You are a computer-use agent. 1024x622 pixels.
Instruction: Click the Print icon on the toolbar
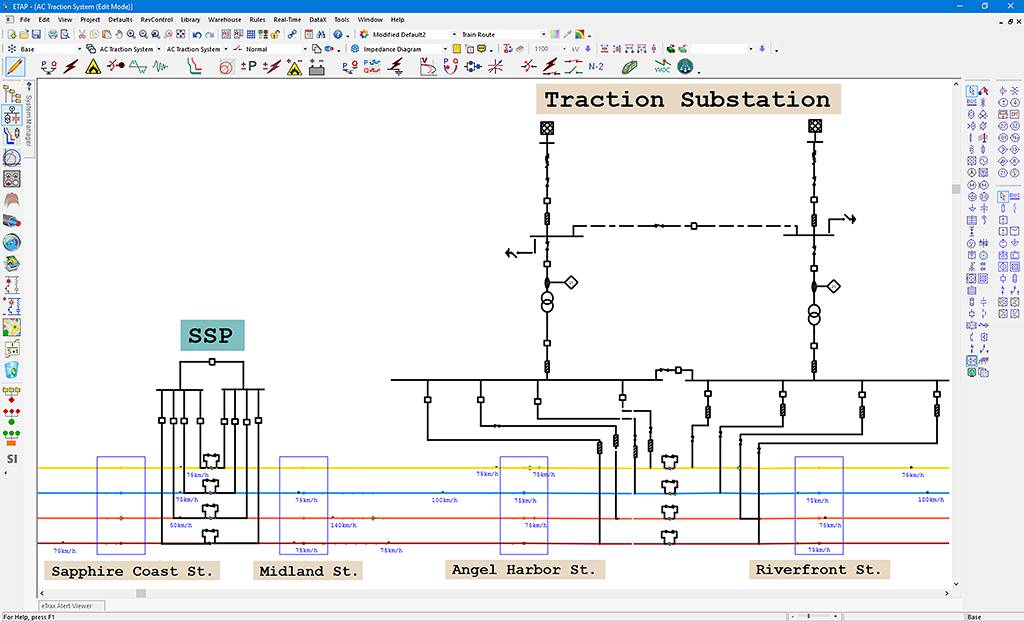point(53,33)
